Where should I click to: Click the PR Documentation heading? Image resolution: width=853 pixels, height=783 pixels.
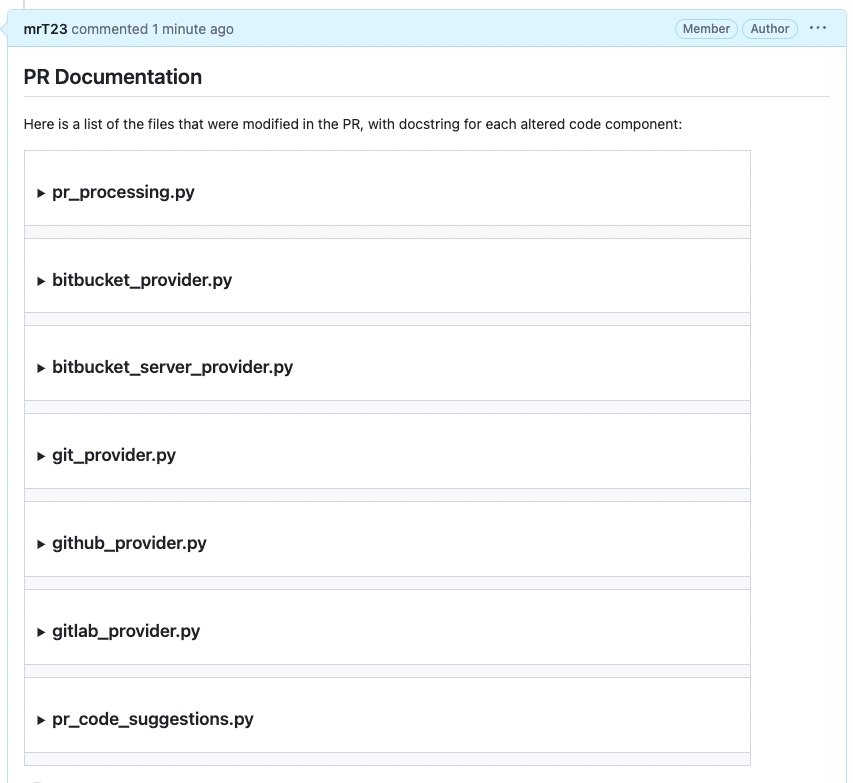[113, 77]
